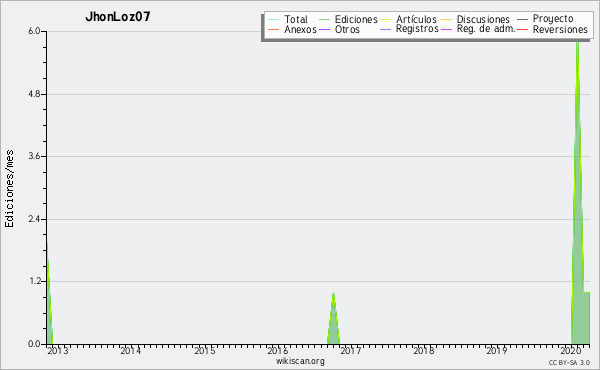The image size is (600, 370).
Task: Click the 2015 x-axis label
Action: 204,351
